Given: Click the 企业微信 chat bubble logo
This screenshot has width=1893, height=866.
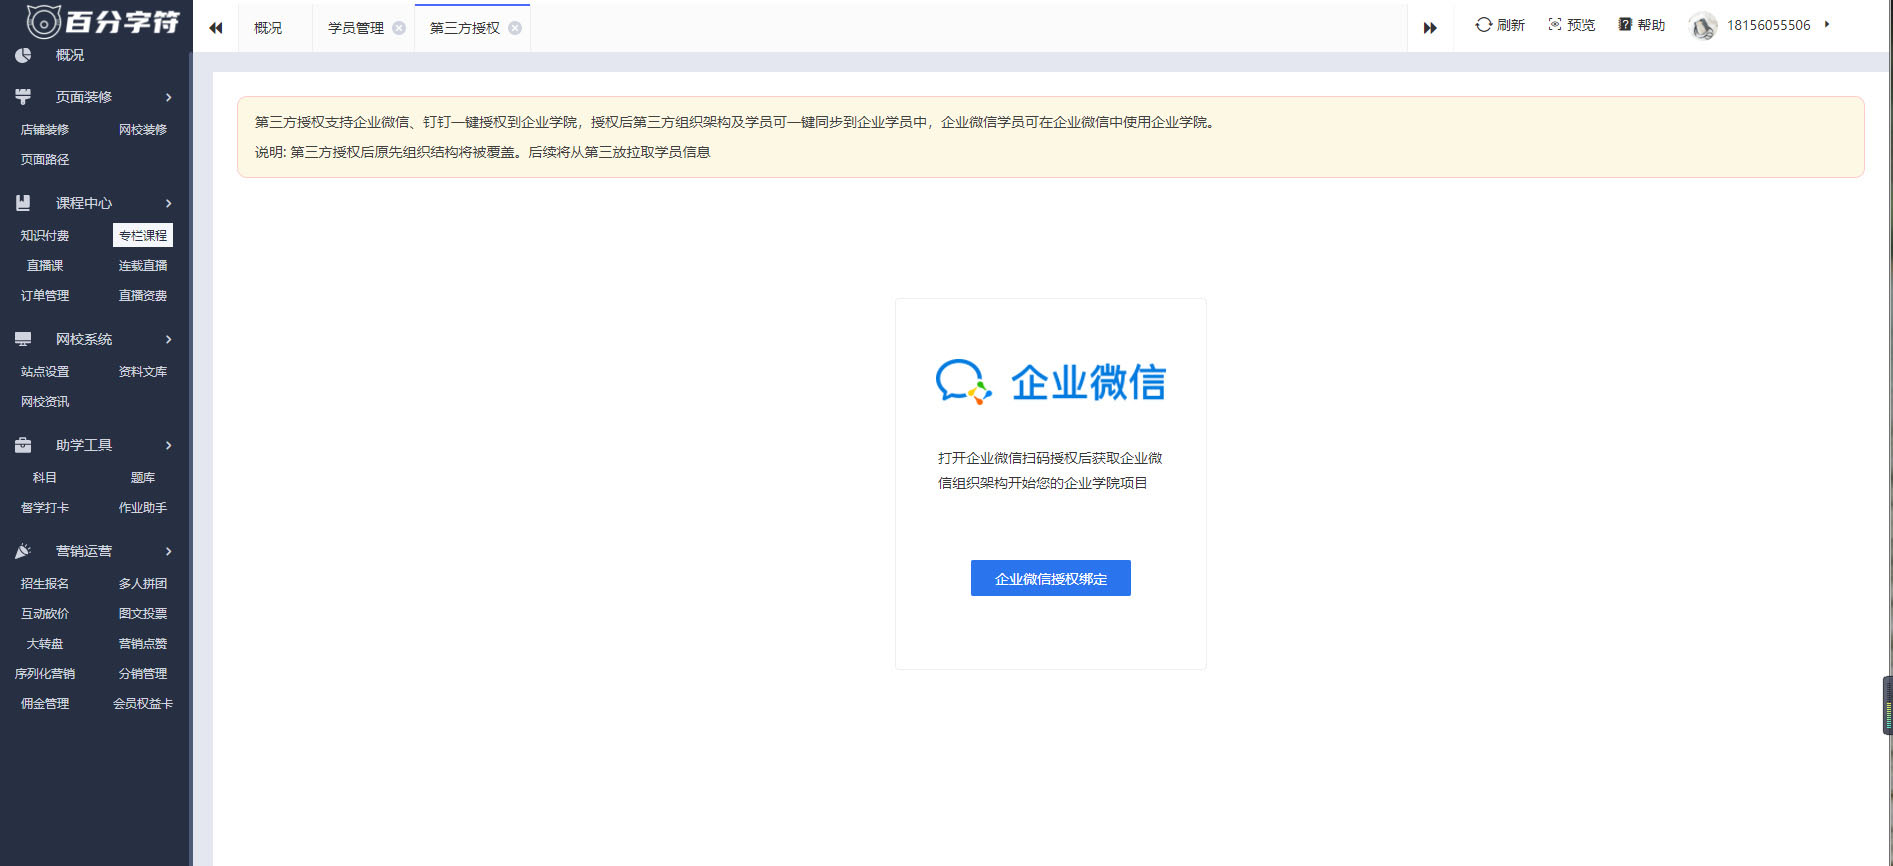Looking at the screenshot, I should coord(963,382).
